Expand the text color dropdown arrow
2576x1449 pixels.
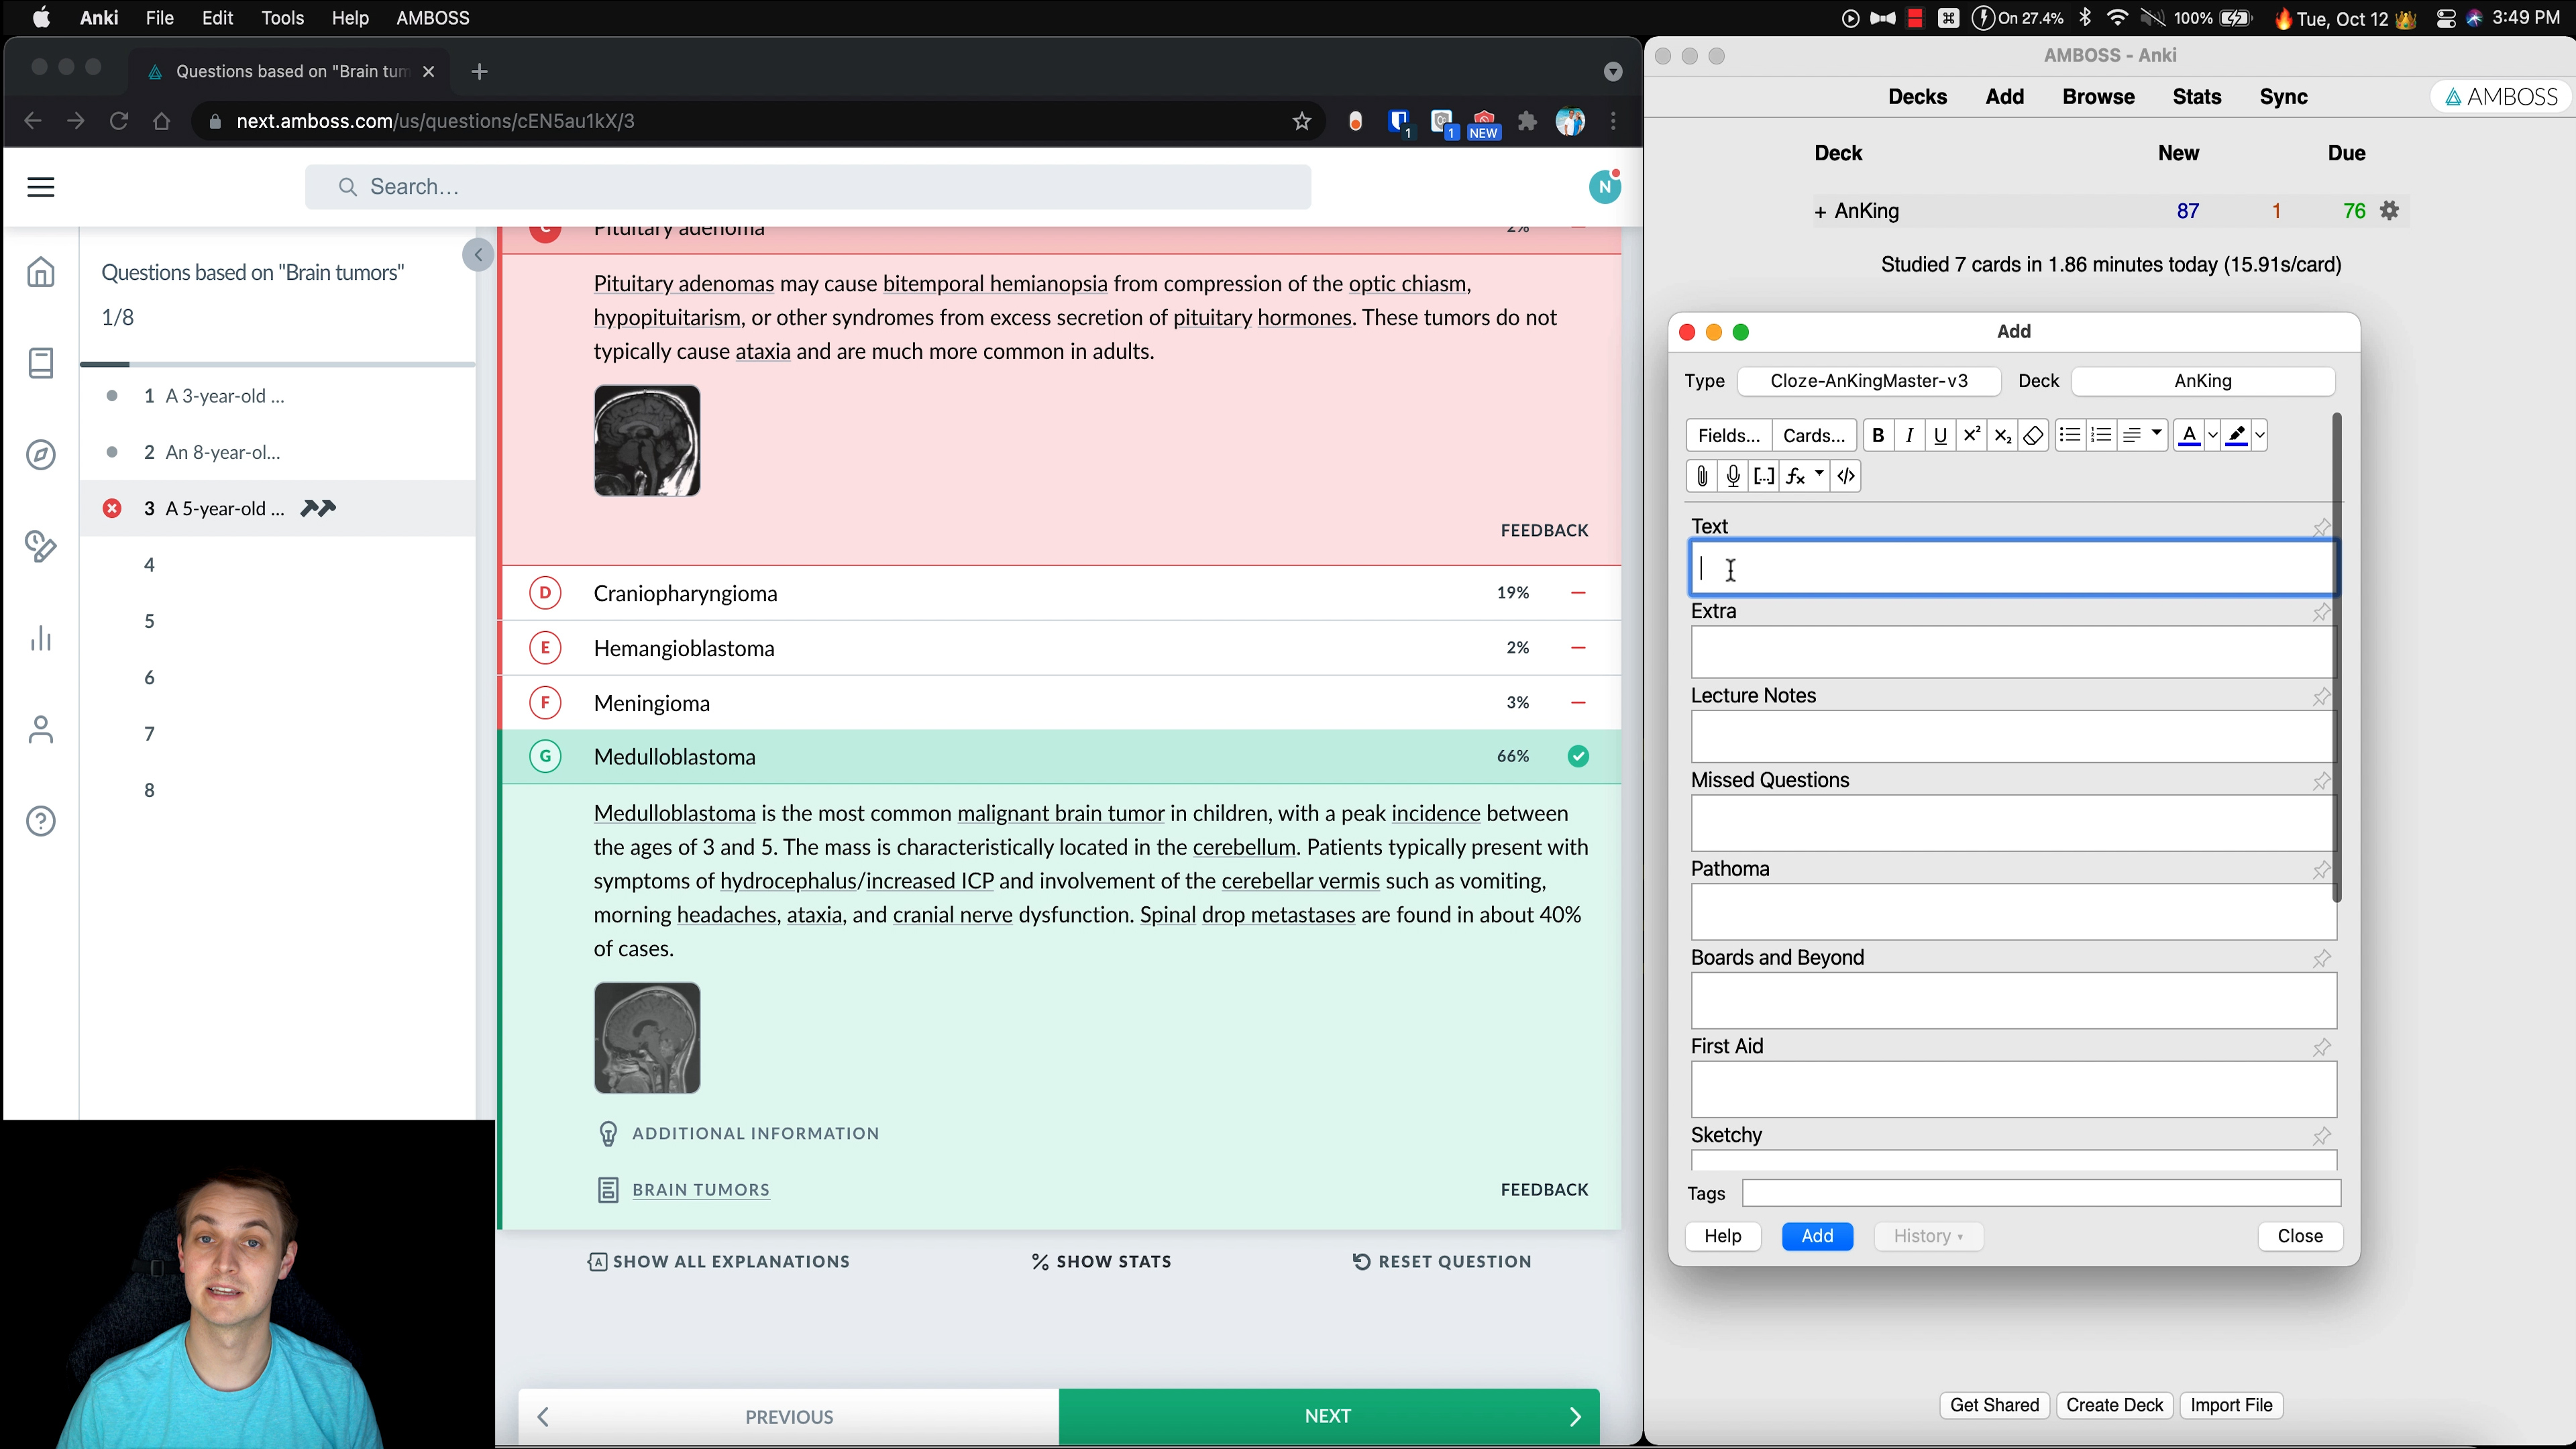(2212, 435)
